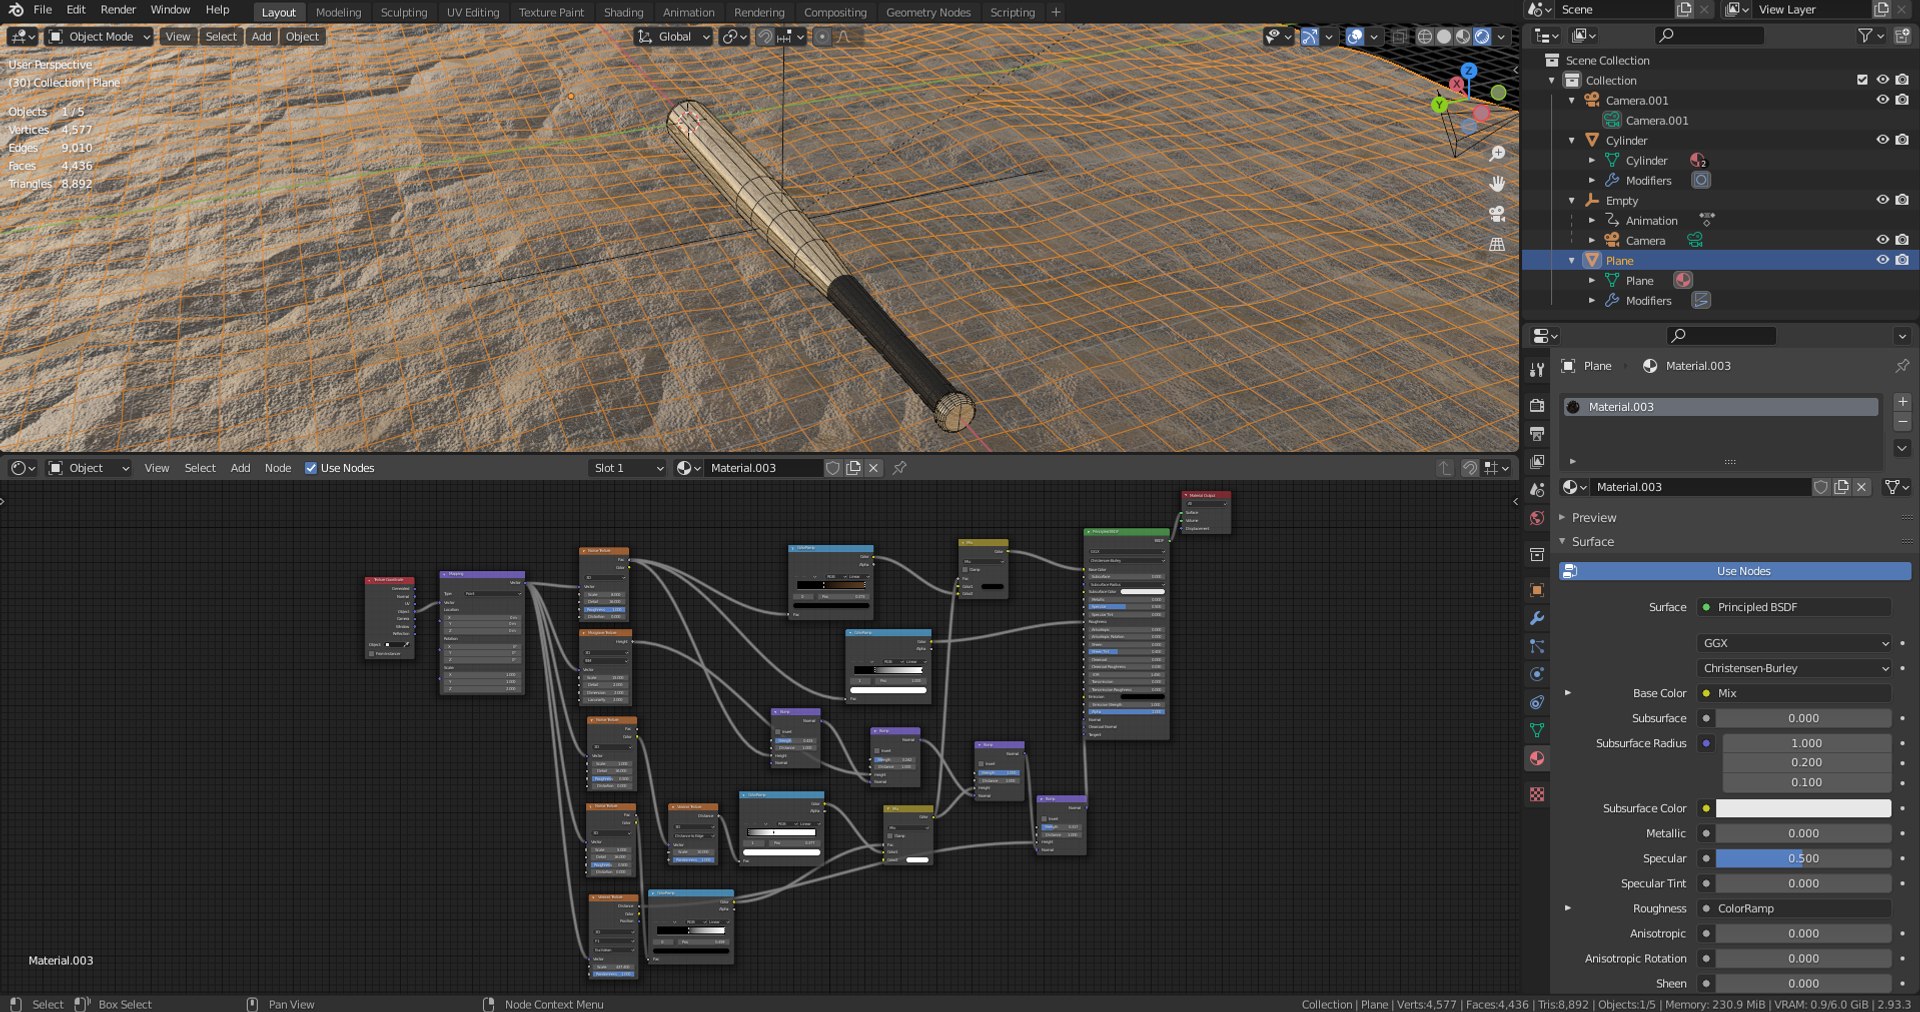The height and width of the screenshot is (1012, 1920).
Task: Expand the Base Color Mix input
Action: pos(1567,693)
